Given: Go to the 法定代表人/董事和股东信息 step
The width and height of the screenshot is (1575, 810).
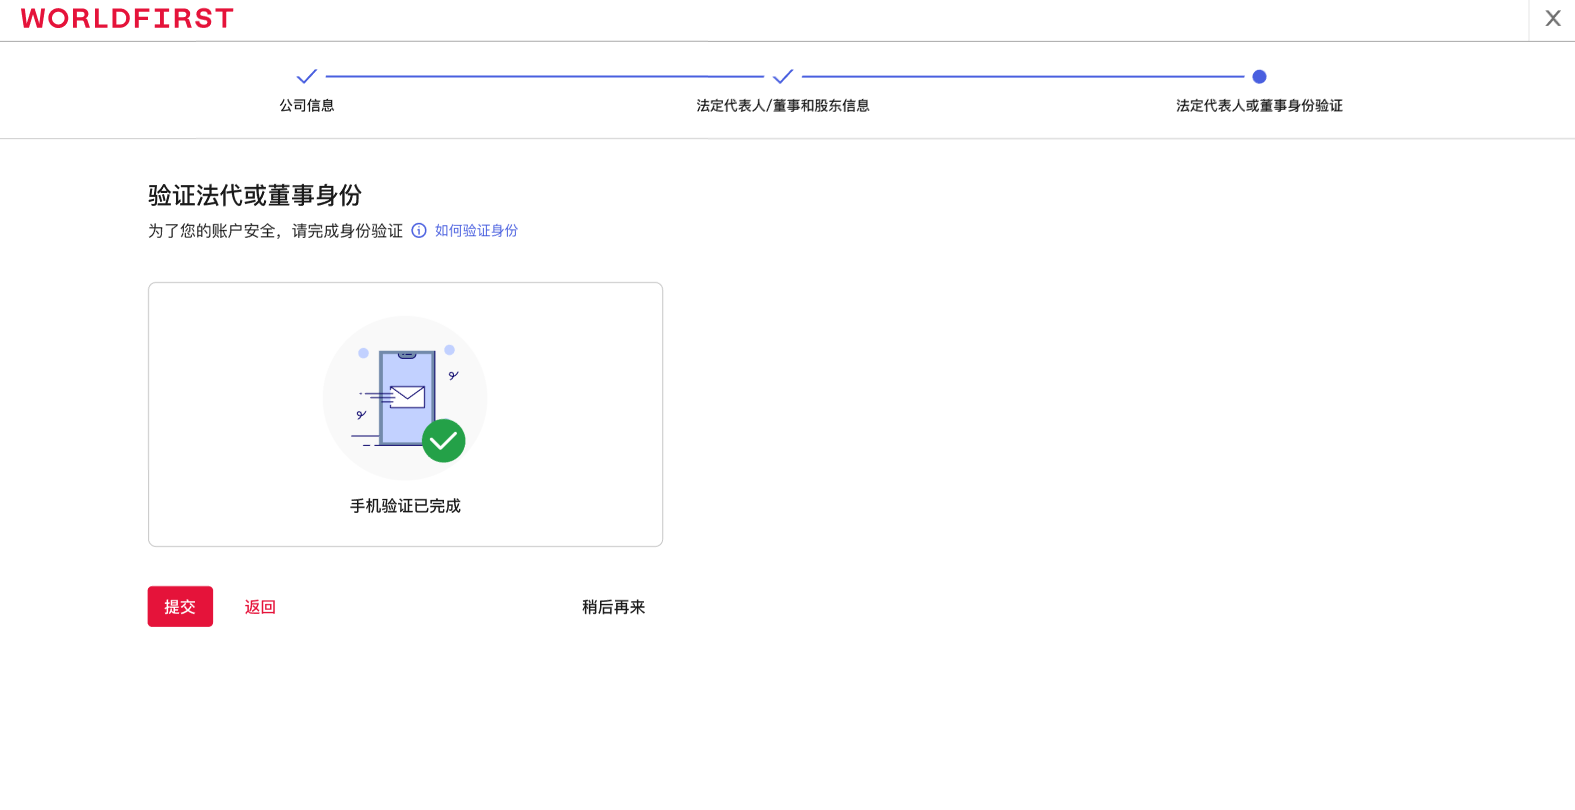Looking at the screenshot, I should click(x=783, y=106).
